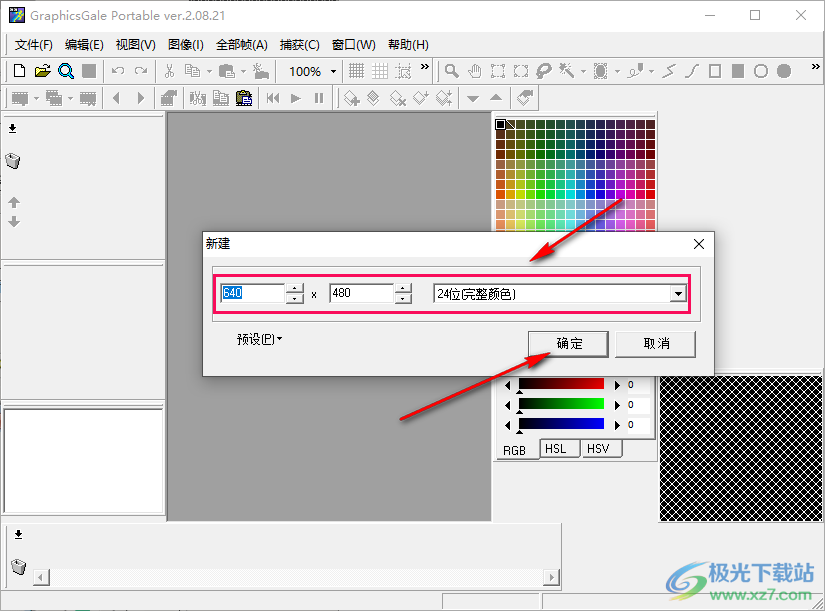Click the Redo icon

[141, 71]
